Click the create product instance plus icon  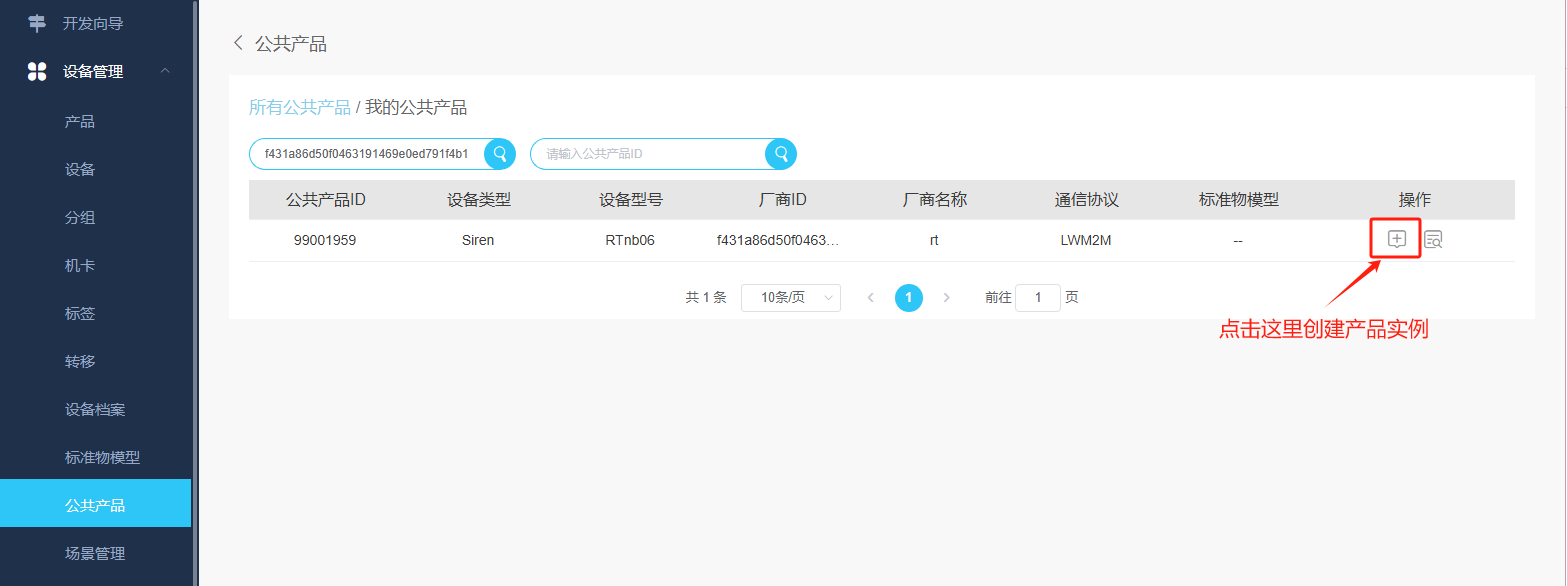(1396, 239)
